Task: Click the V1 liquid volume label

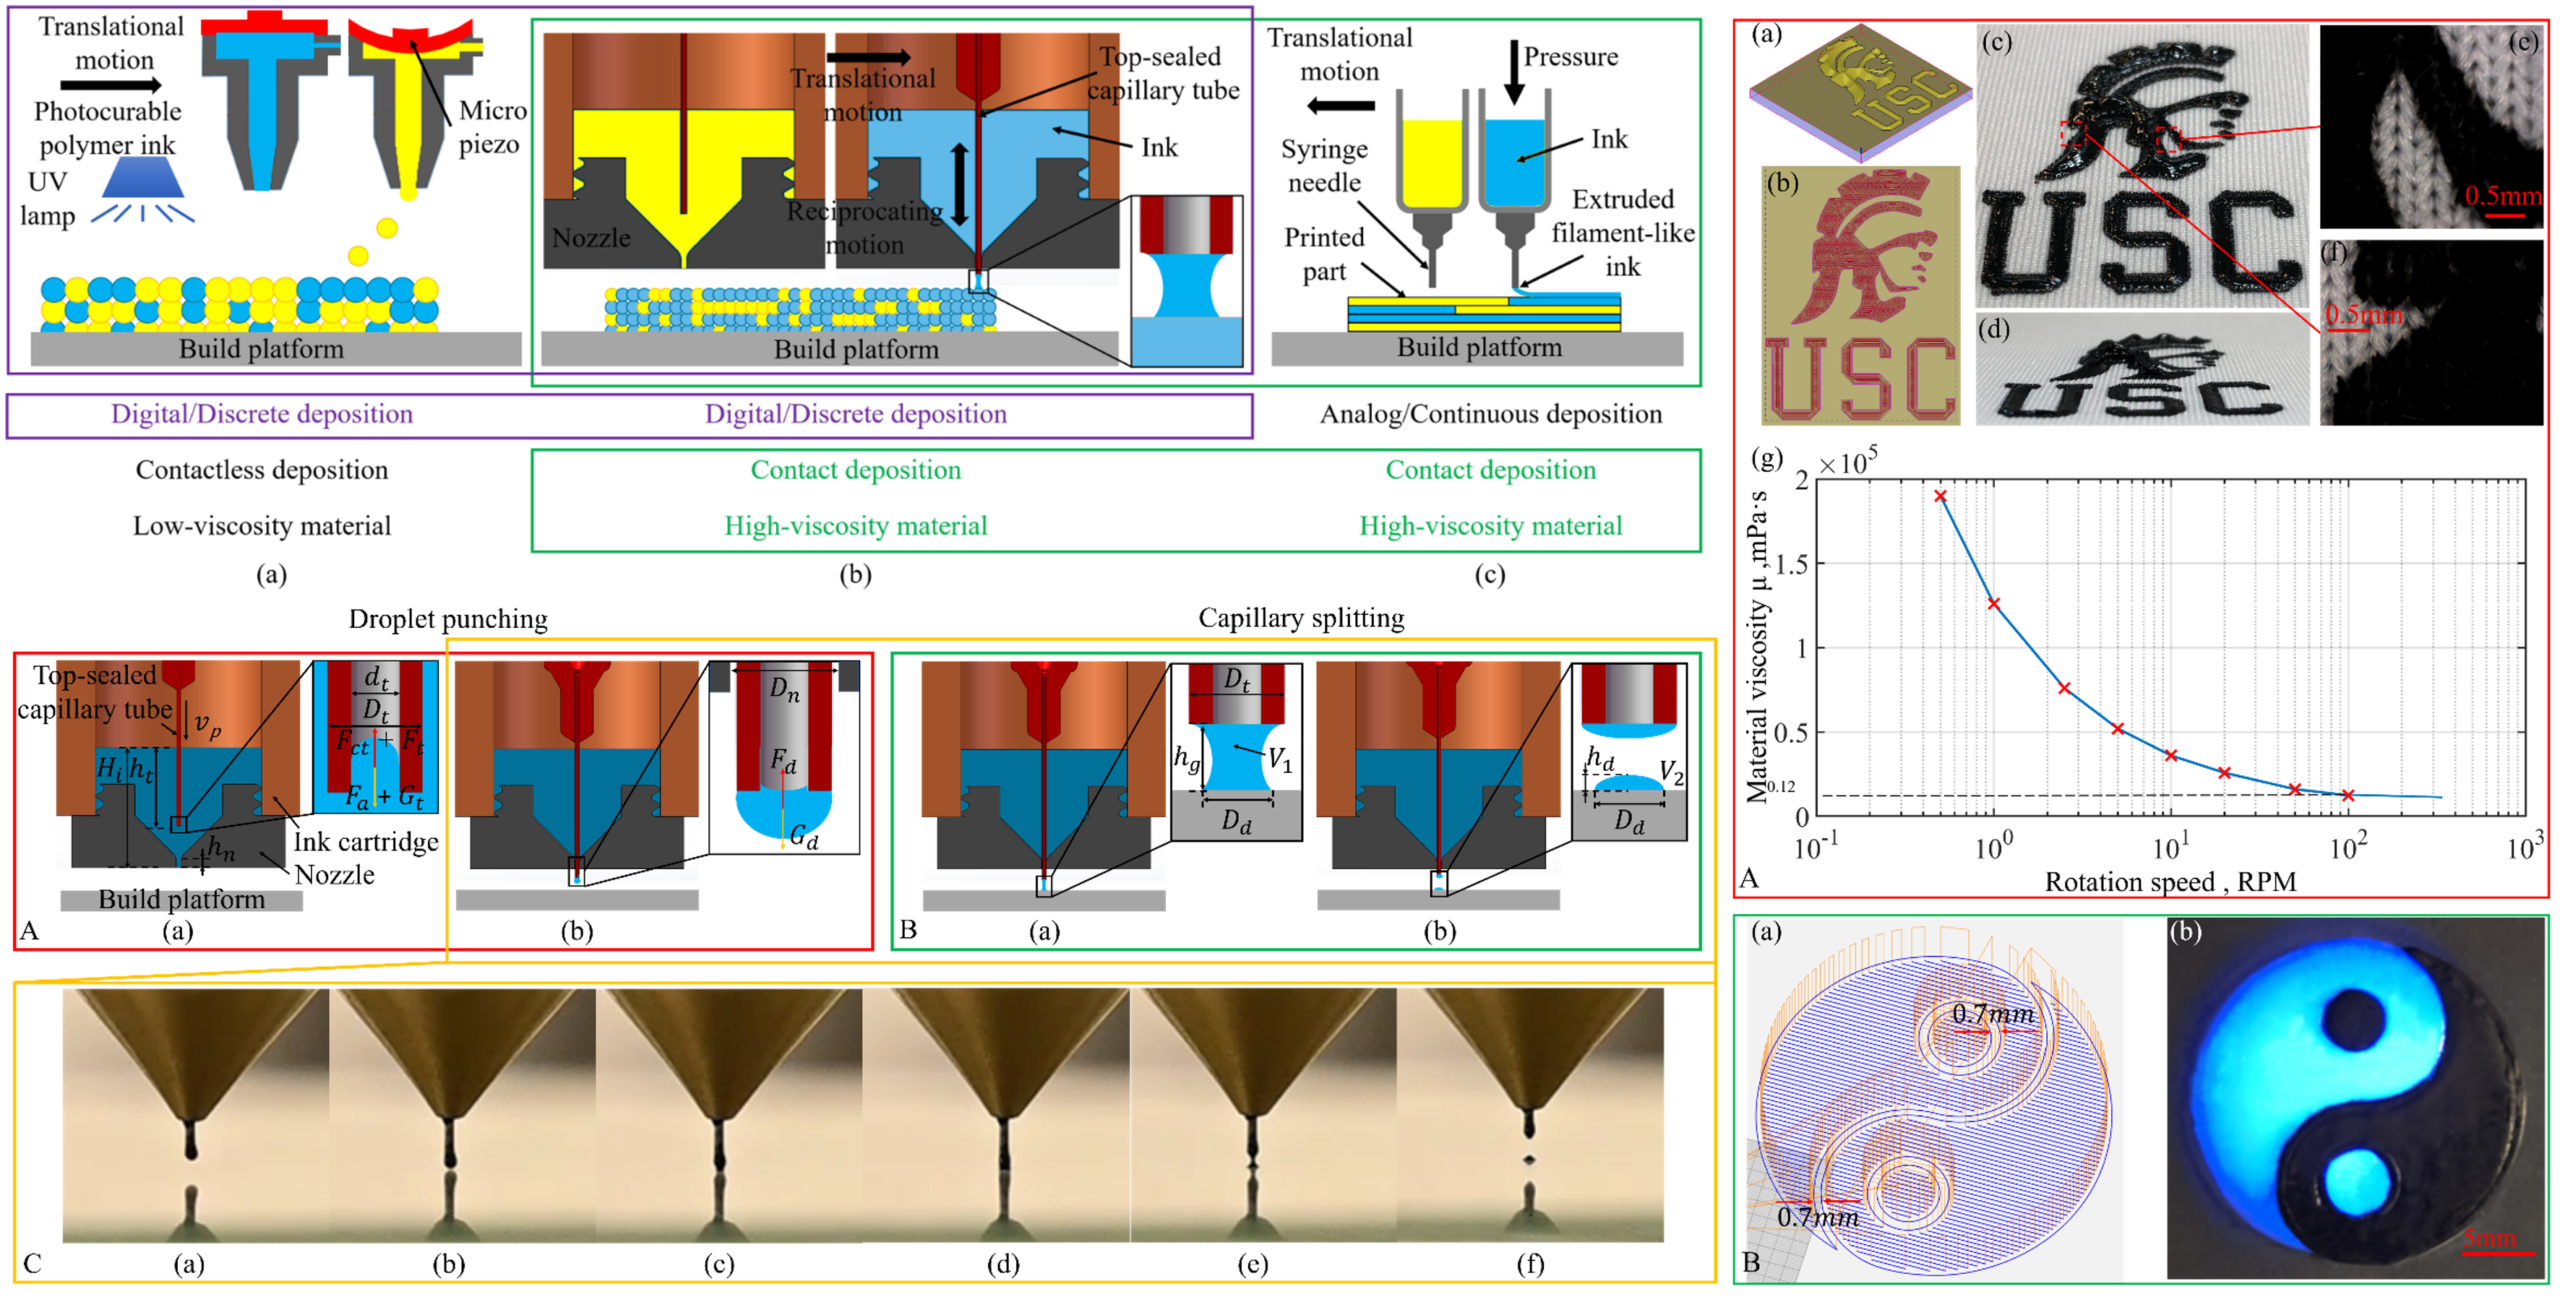Action: tap(1280, 761)
